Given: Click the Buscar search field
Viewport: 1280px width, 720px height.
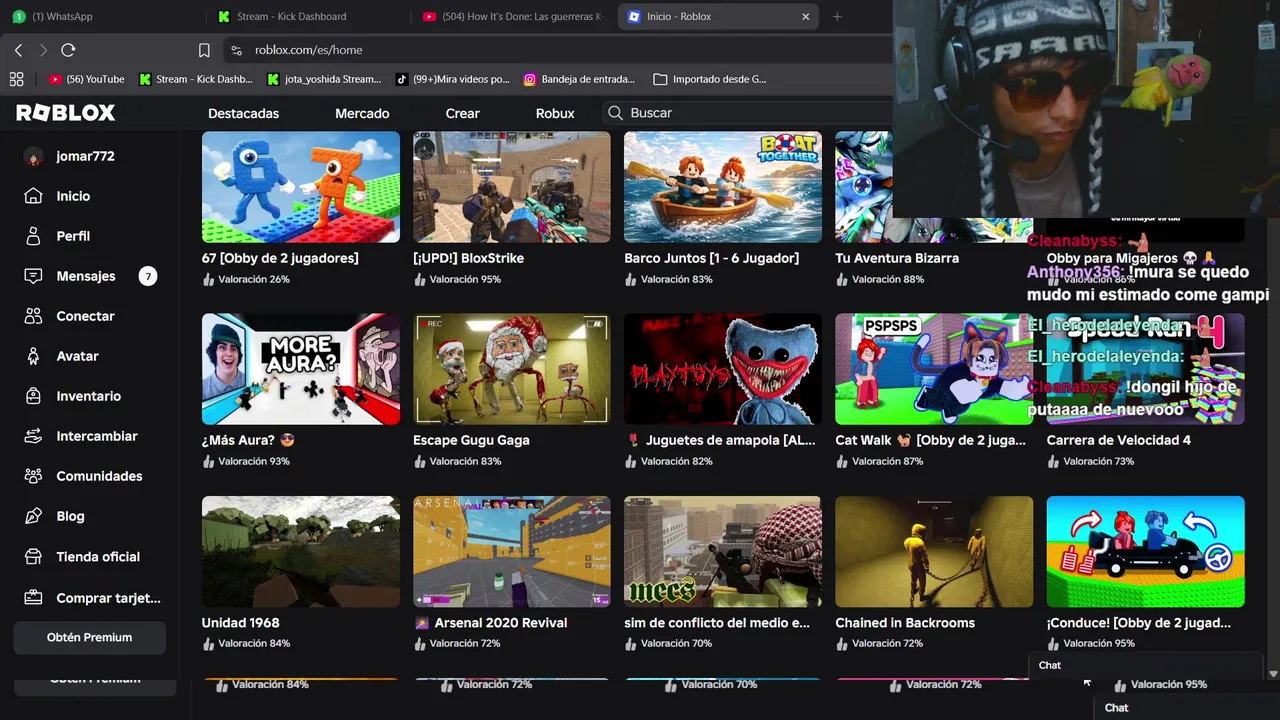Looking at the screenshot, I should click(x=748, y=113).
